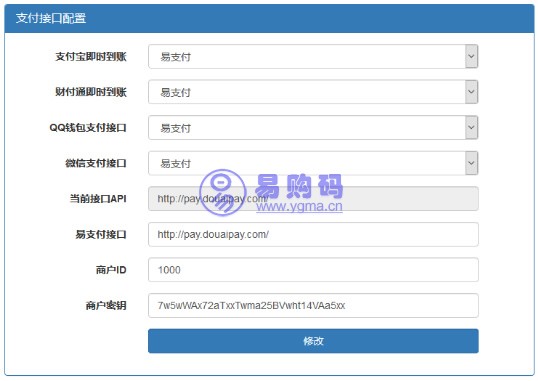Screen dimensions: 538x381
Task: Click the QQ钱包支付接口 label
Action: [88, 128]
